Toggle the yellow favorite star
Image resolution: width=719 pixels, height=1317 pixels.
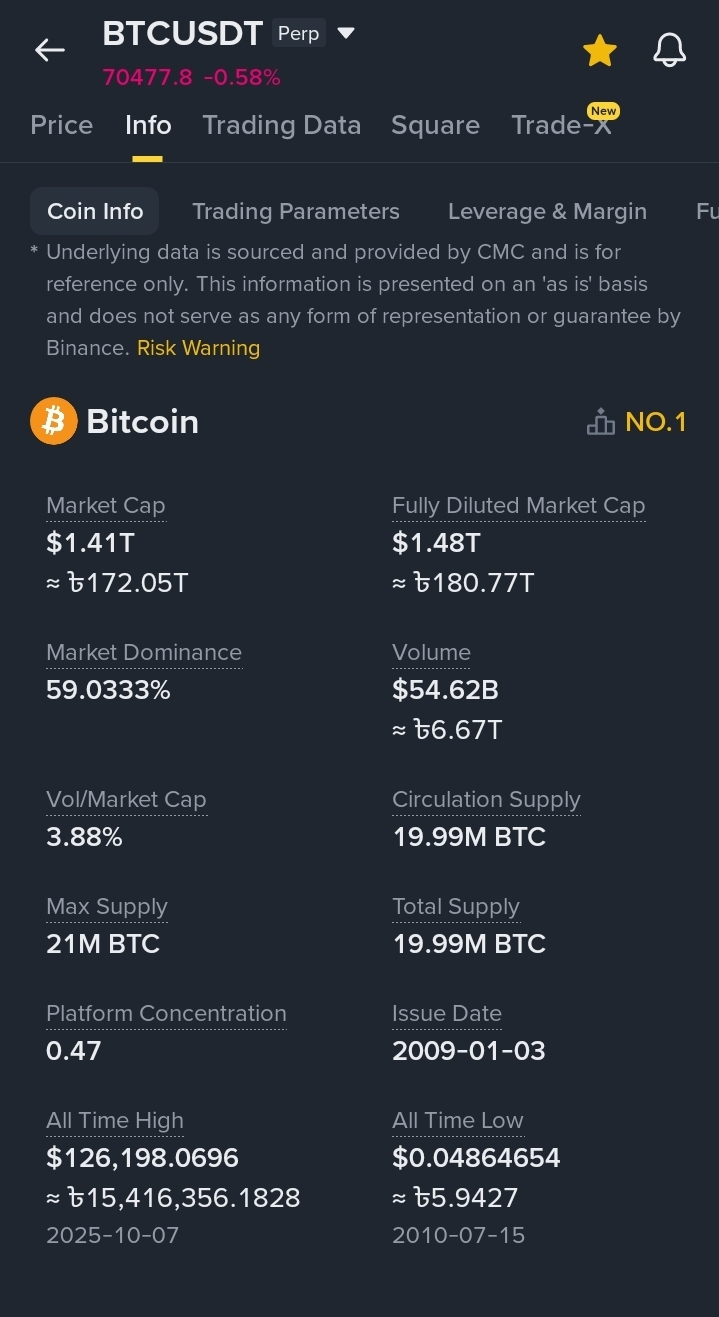[x=600, y=50]
